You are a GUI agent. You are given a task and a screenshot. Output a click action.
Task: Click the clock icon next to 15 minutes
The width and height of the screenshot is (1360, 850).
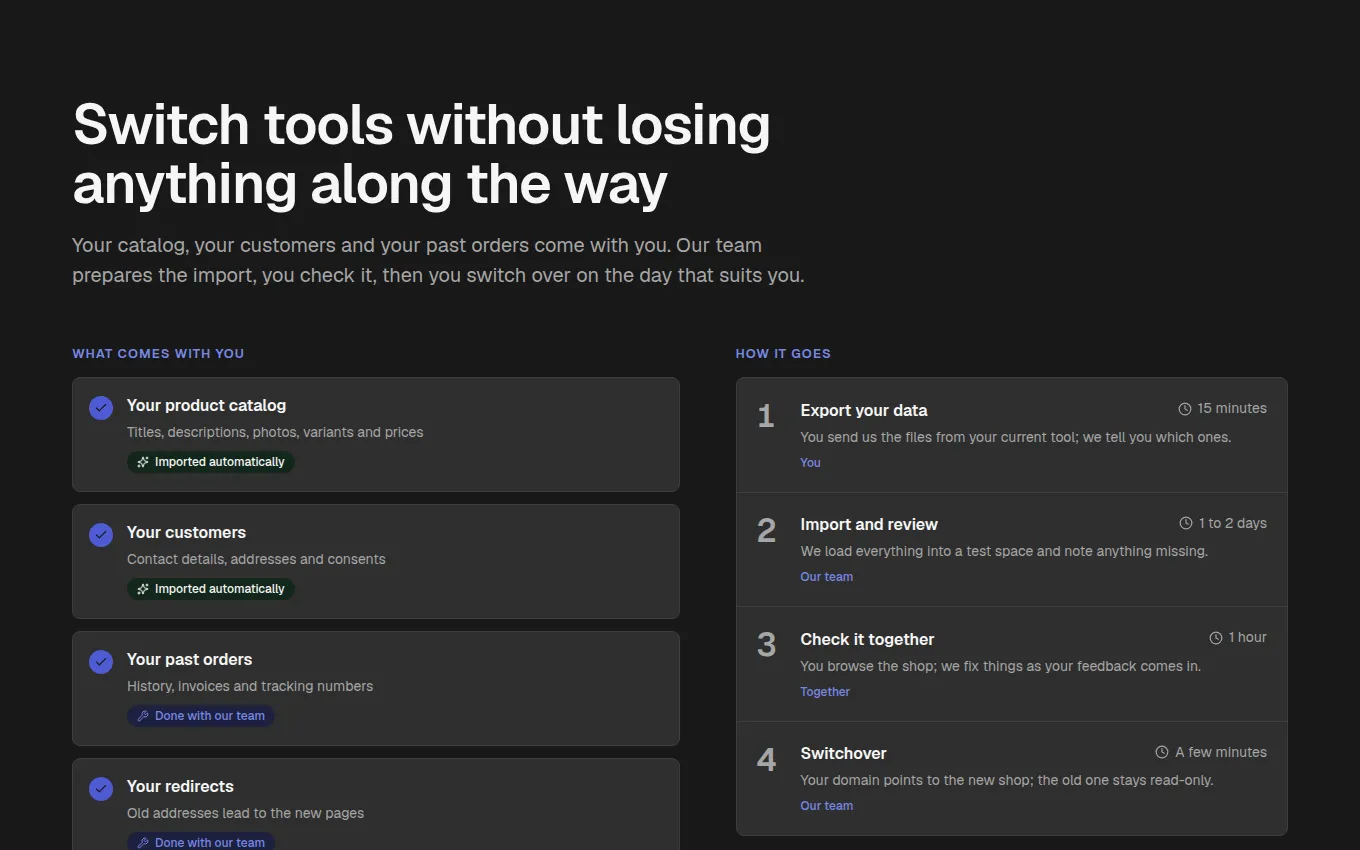[x=1185, y=409]
